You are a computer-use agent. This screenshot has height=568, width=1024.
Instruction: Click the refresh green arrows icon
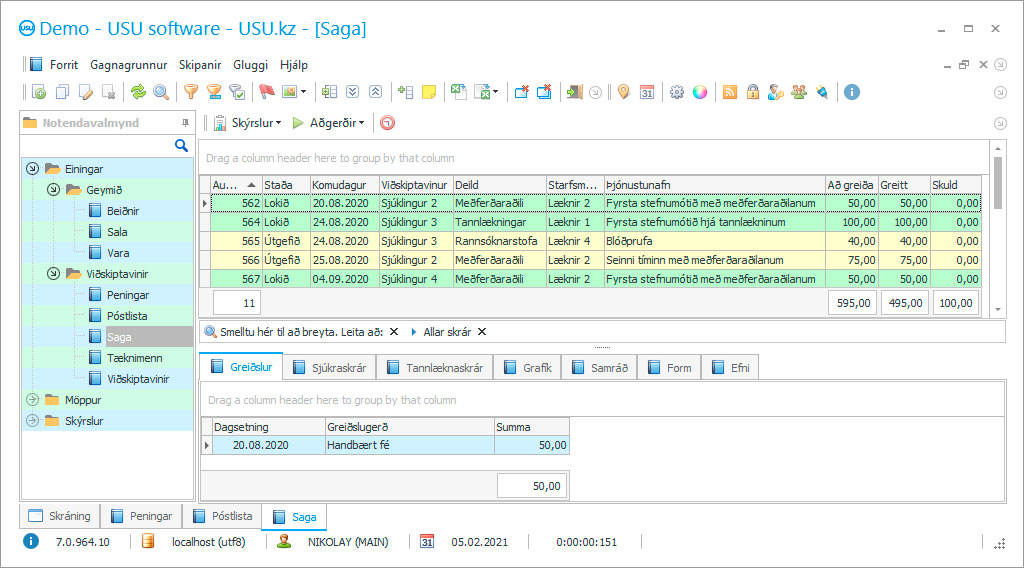pos(138,92)
